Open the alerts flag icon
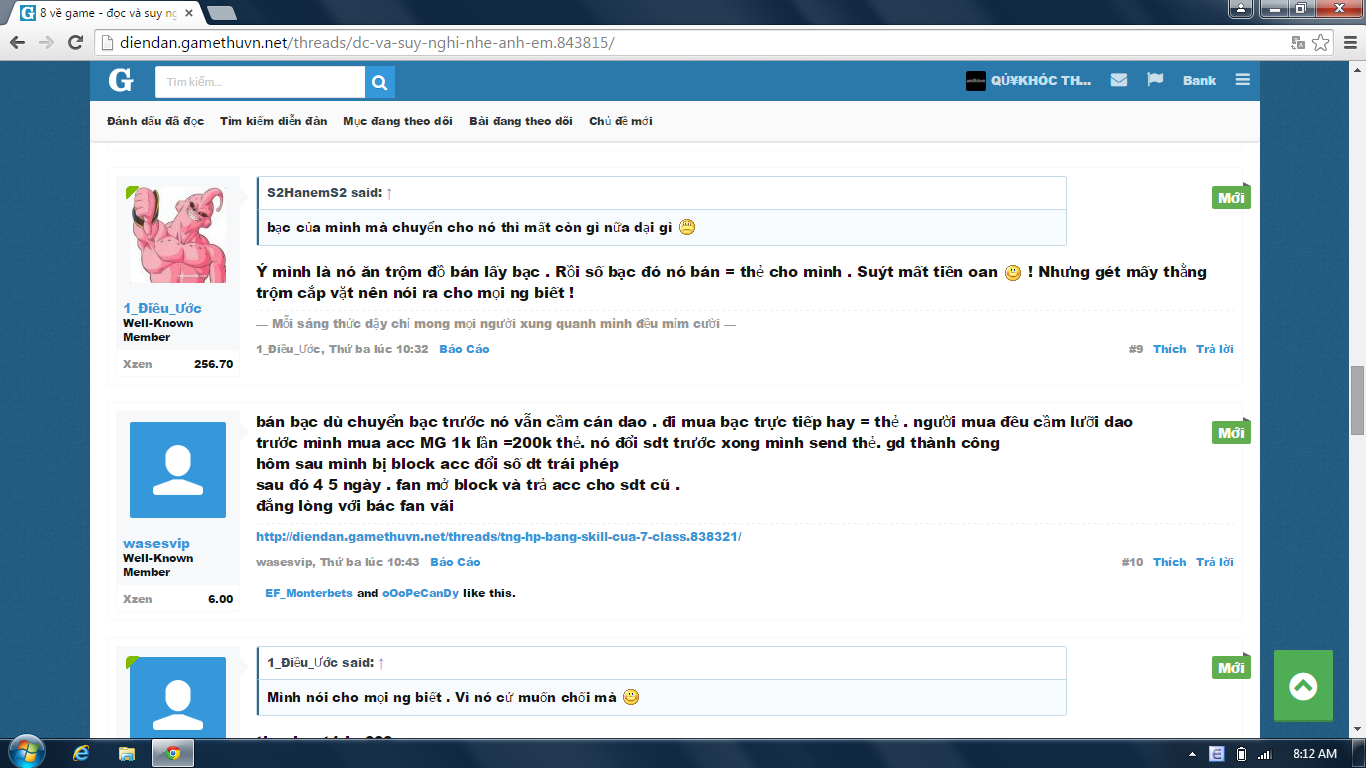The image size is (1366, 768). 1155,80
